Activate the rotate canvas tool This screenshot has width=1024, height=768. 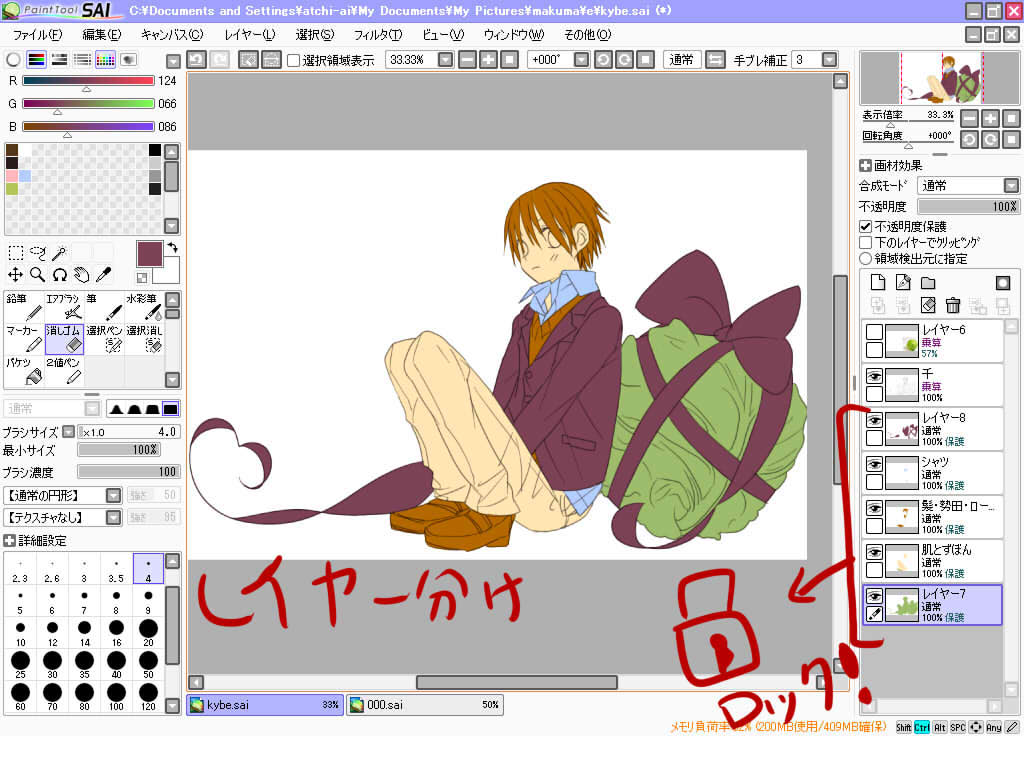59,275
